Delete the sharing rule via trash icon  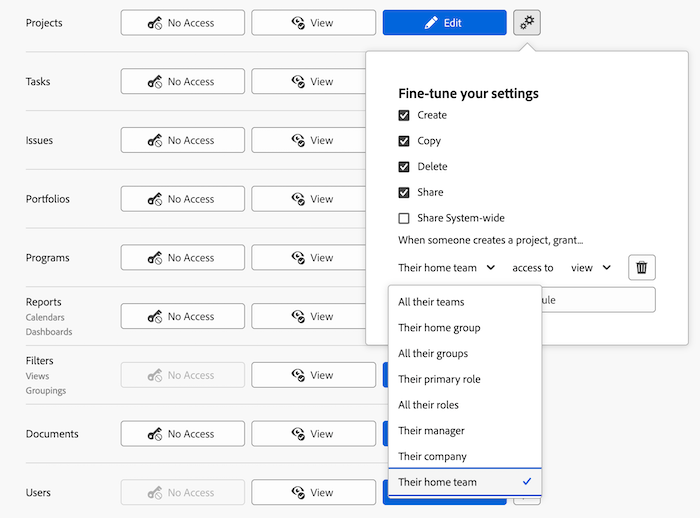pyautogui.click(x=642, y=268)
